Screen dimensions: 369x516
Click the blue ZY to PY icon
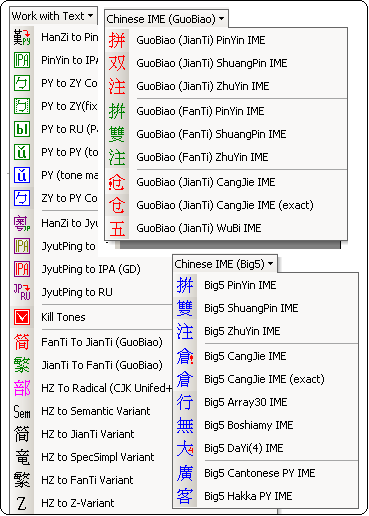point(22,198)
